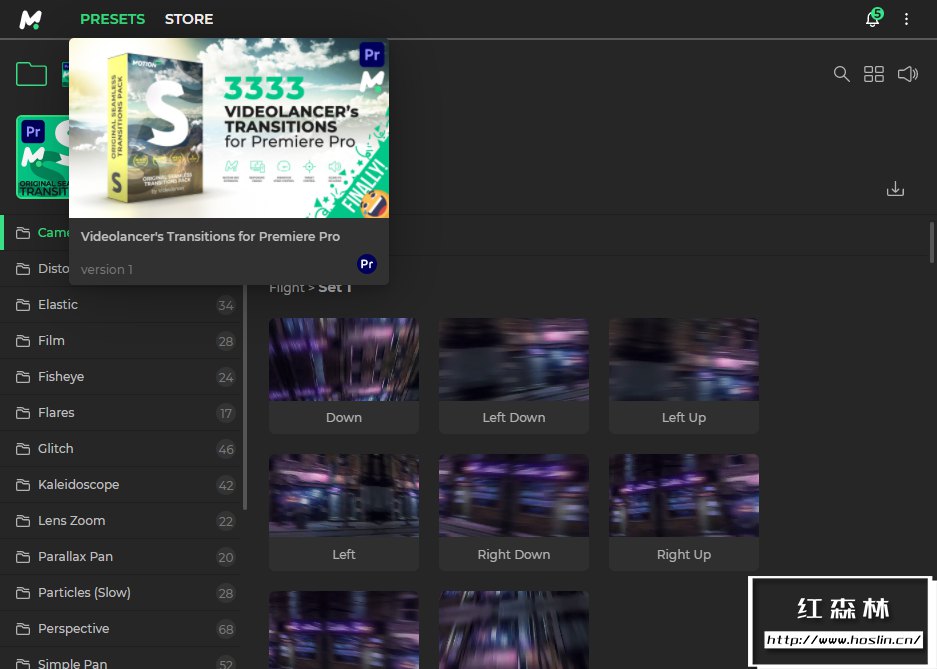Click the version 1 text

106,269
